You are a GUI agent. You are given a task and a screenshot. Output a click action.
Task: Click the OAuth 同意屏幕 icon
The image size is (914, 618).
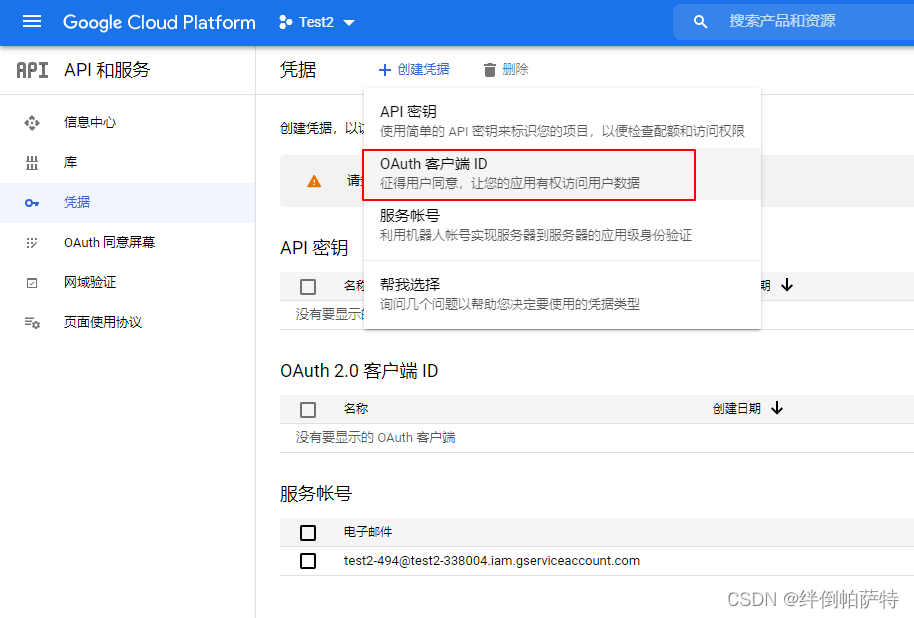(32, 243)
